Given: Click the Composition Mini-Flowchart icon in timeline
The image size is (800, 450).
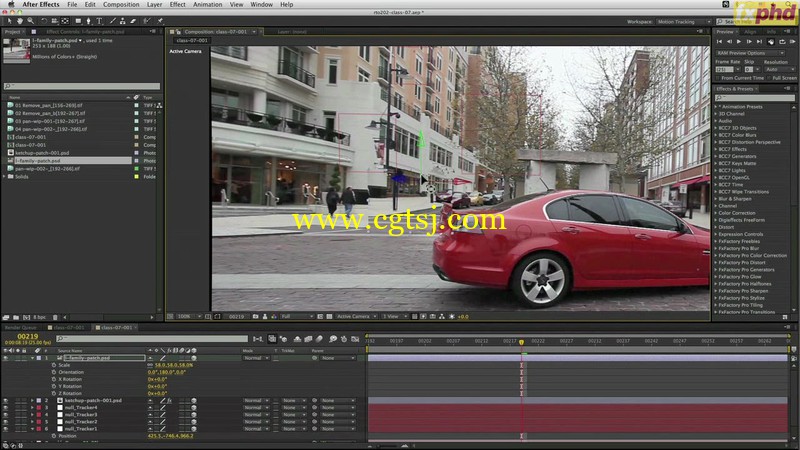Looking at the screenshot, I should pyautogui.click(x=258, y=339).
